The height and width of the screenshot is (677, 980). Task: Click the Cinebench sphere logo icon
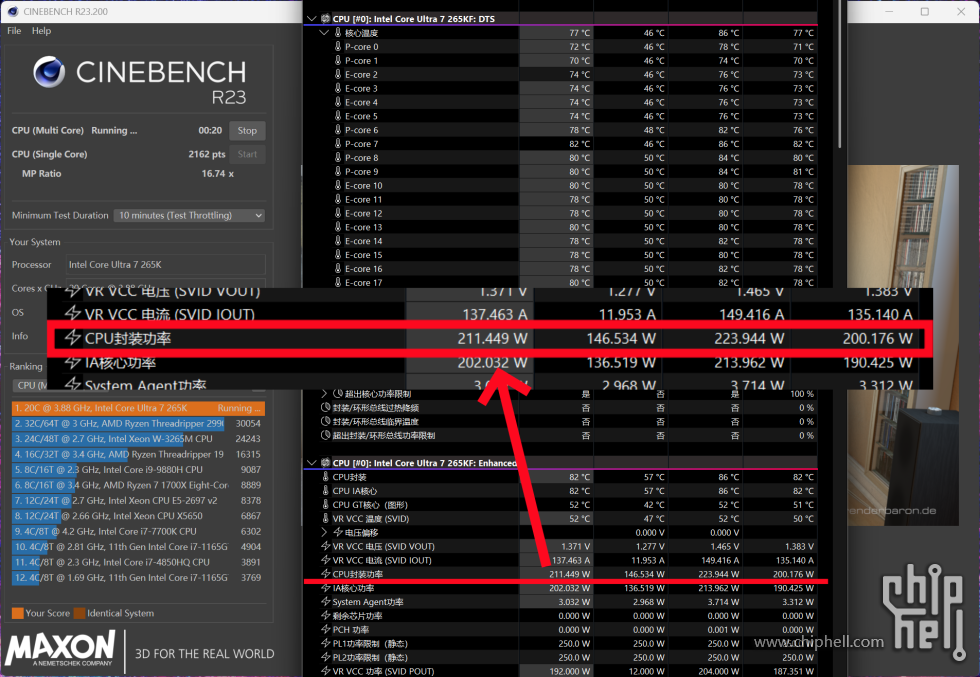[x=49, y=71]
